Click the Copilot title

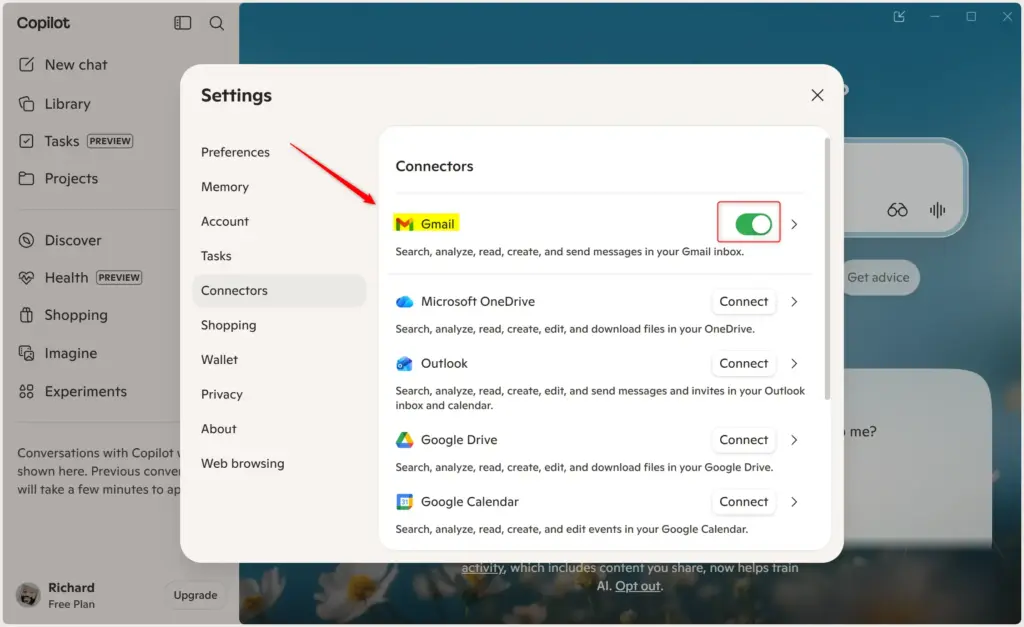[43, 23]
